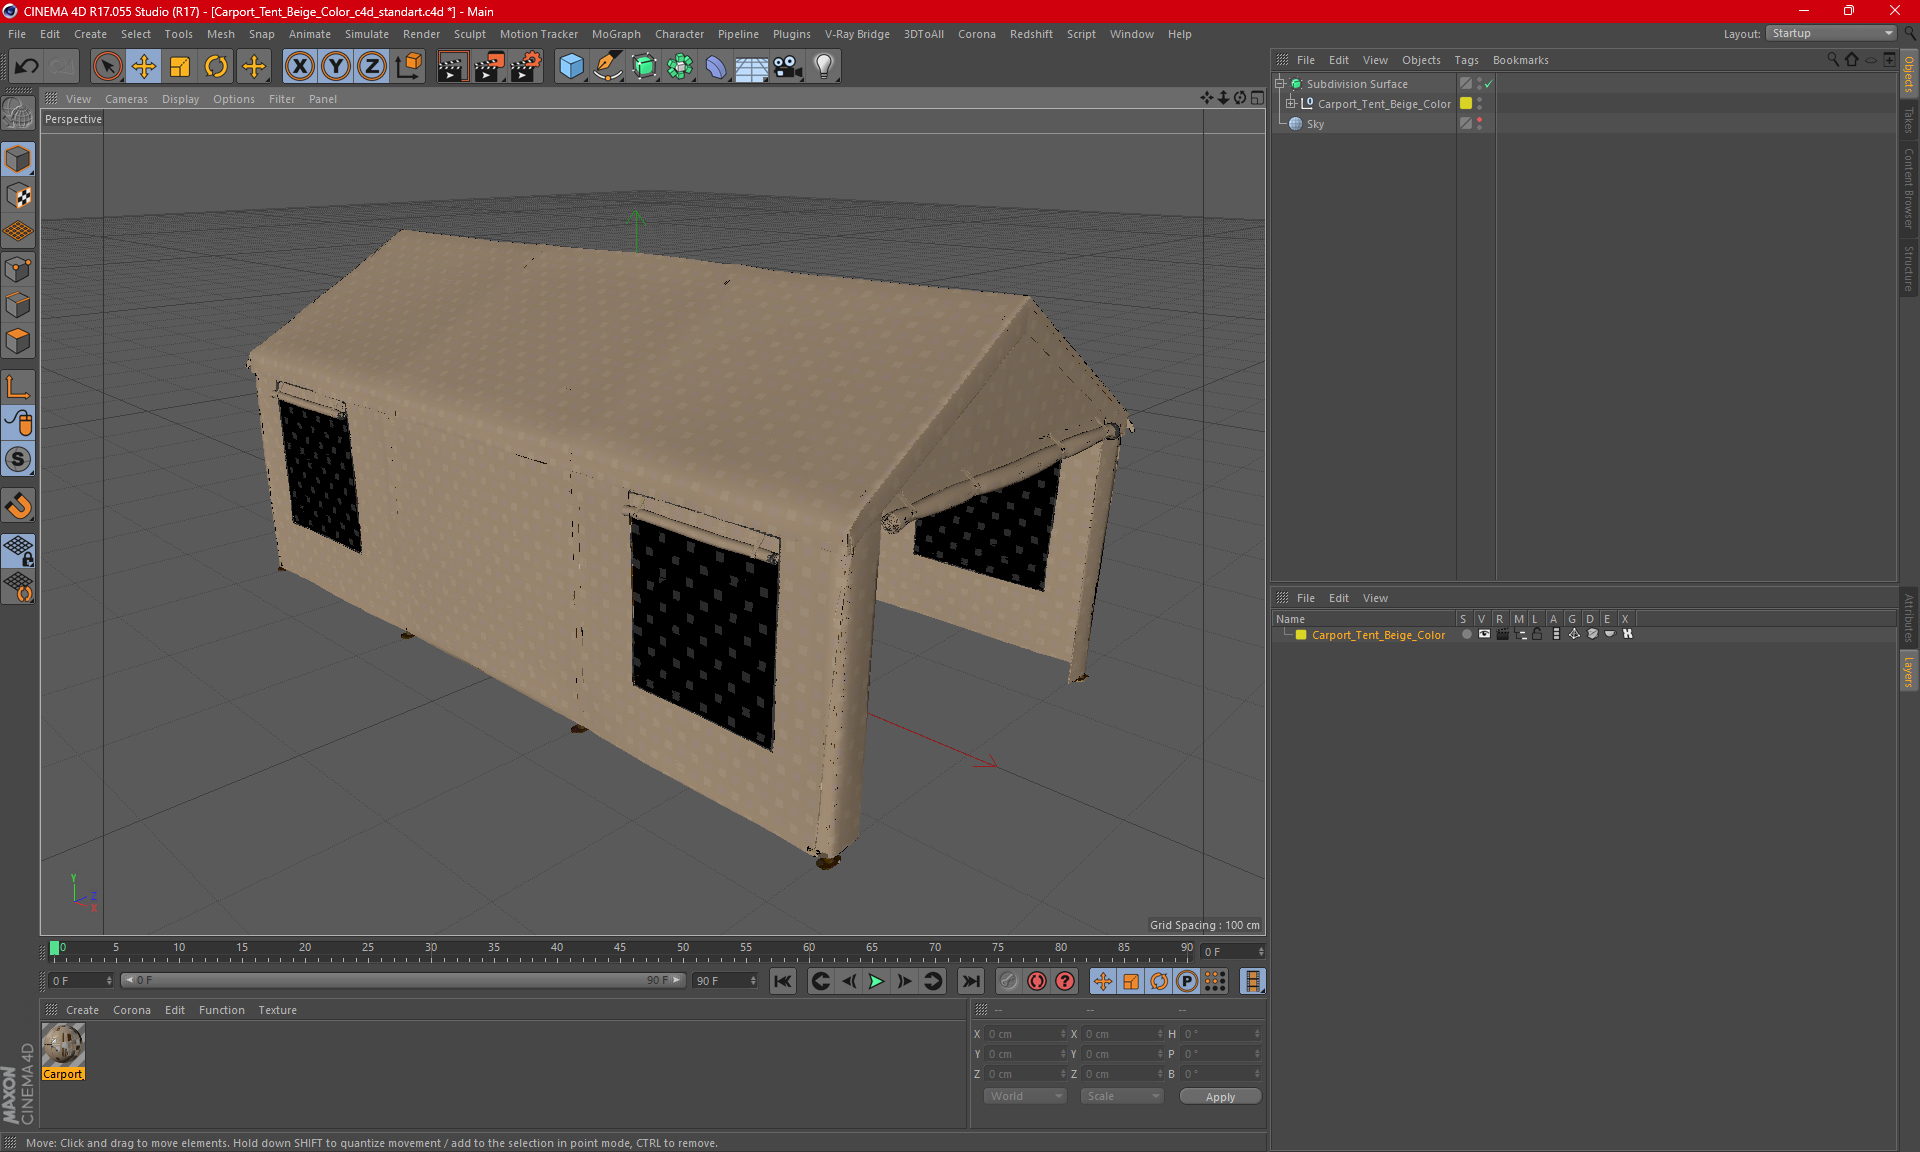This screenshot has width=1920, height=1152.
Task: Activate the Move tool in top toolbar
Action: [144, 67]
